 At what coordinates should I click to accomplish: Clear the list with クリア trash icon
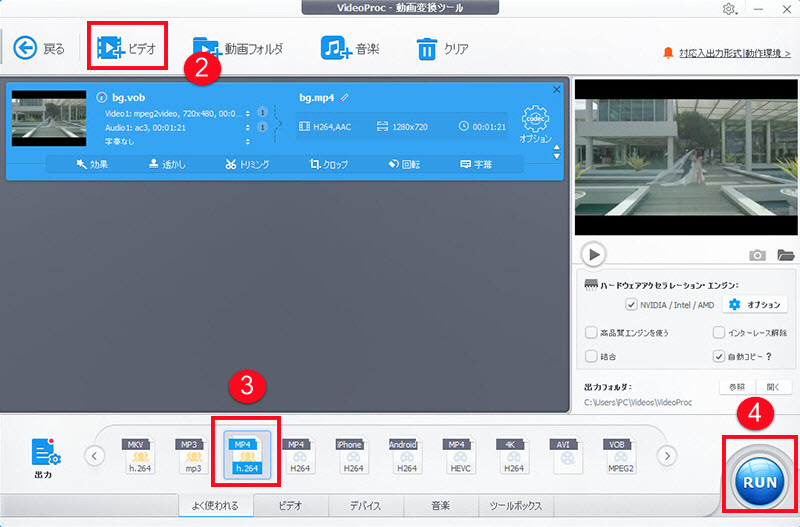(x=442, y=48)
